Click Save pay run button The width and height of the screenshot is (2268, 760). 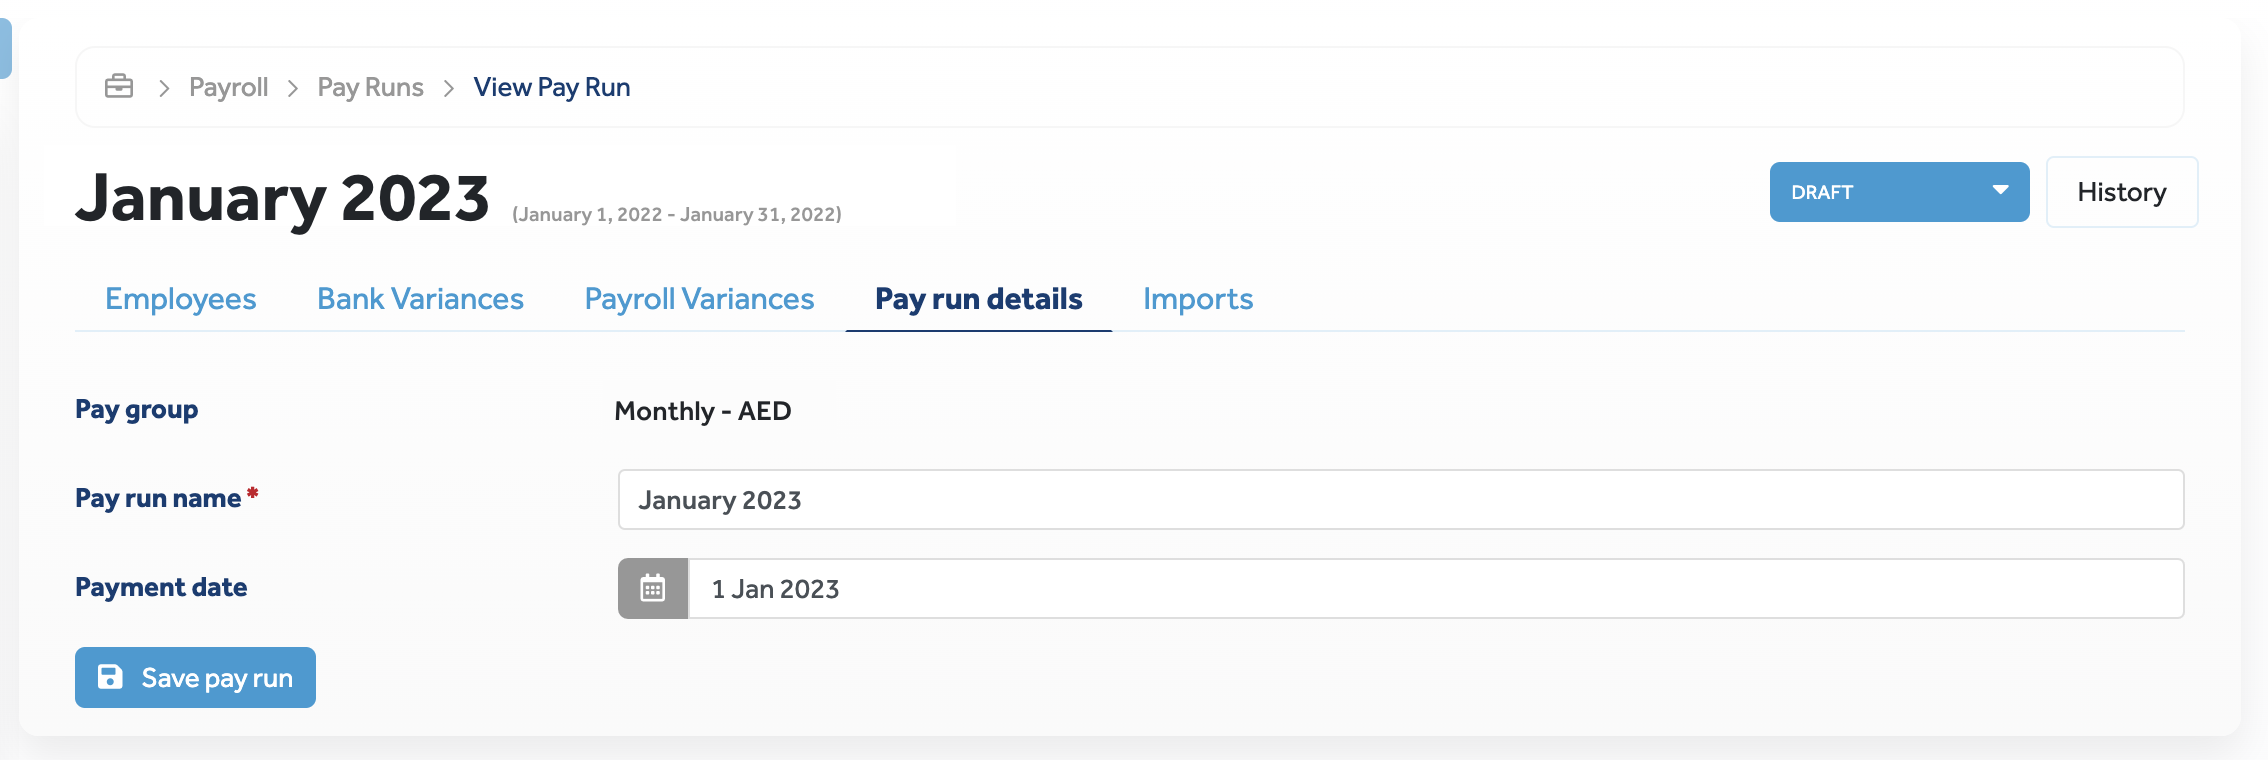point(195,677)
